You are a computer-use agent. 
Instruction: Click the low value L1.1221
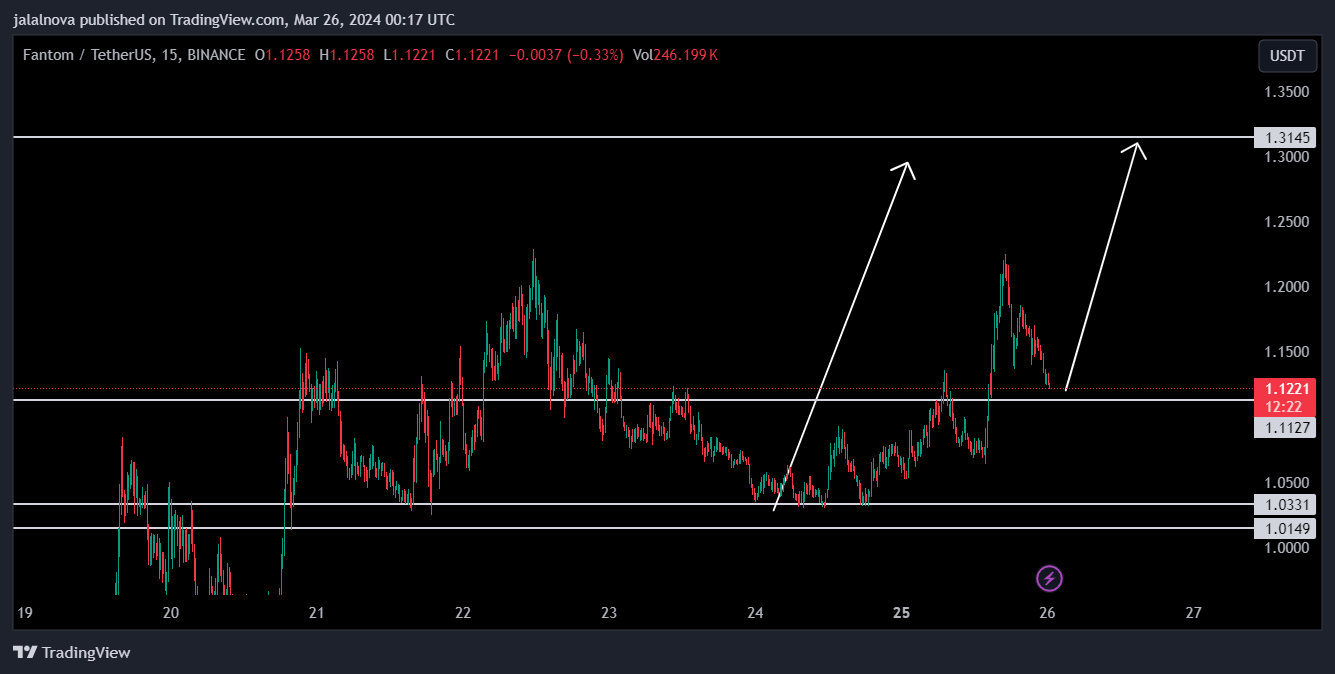pos(412,55)
